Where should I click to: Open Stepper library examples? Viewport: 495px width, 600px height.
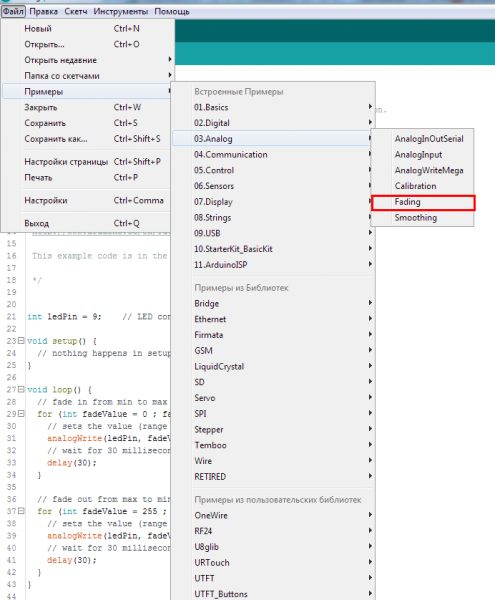(x=273, y=429)
